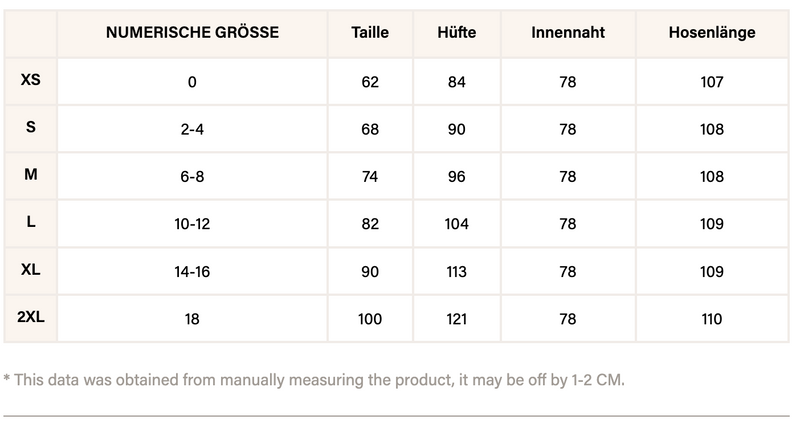Select the L size row label
This screenshot has width=800, height=431.
tap(30, 222)
